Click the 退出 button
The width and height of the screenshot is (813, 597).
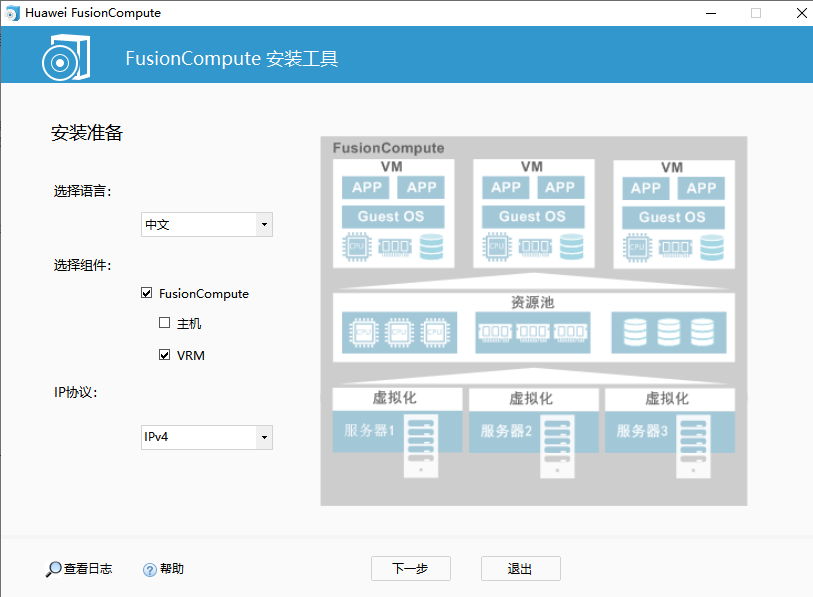click(520, 568)
